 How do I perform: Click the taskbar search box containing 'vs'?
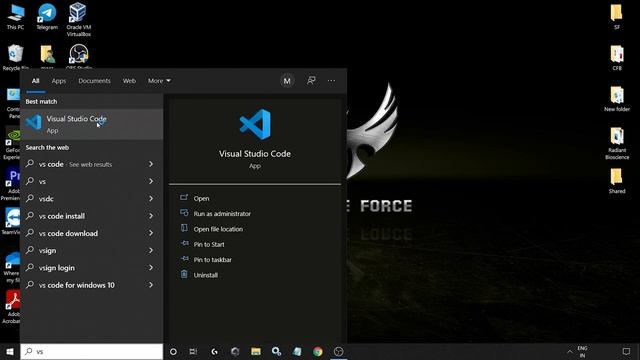click(x=92, y=351)
